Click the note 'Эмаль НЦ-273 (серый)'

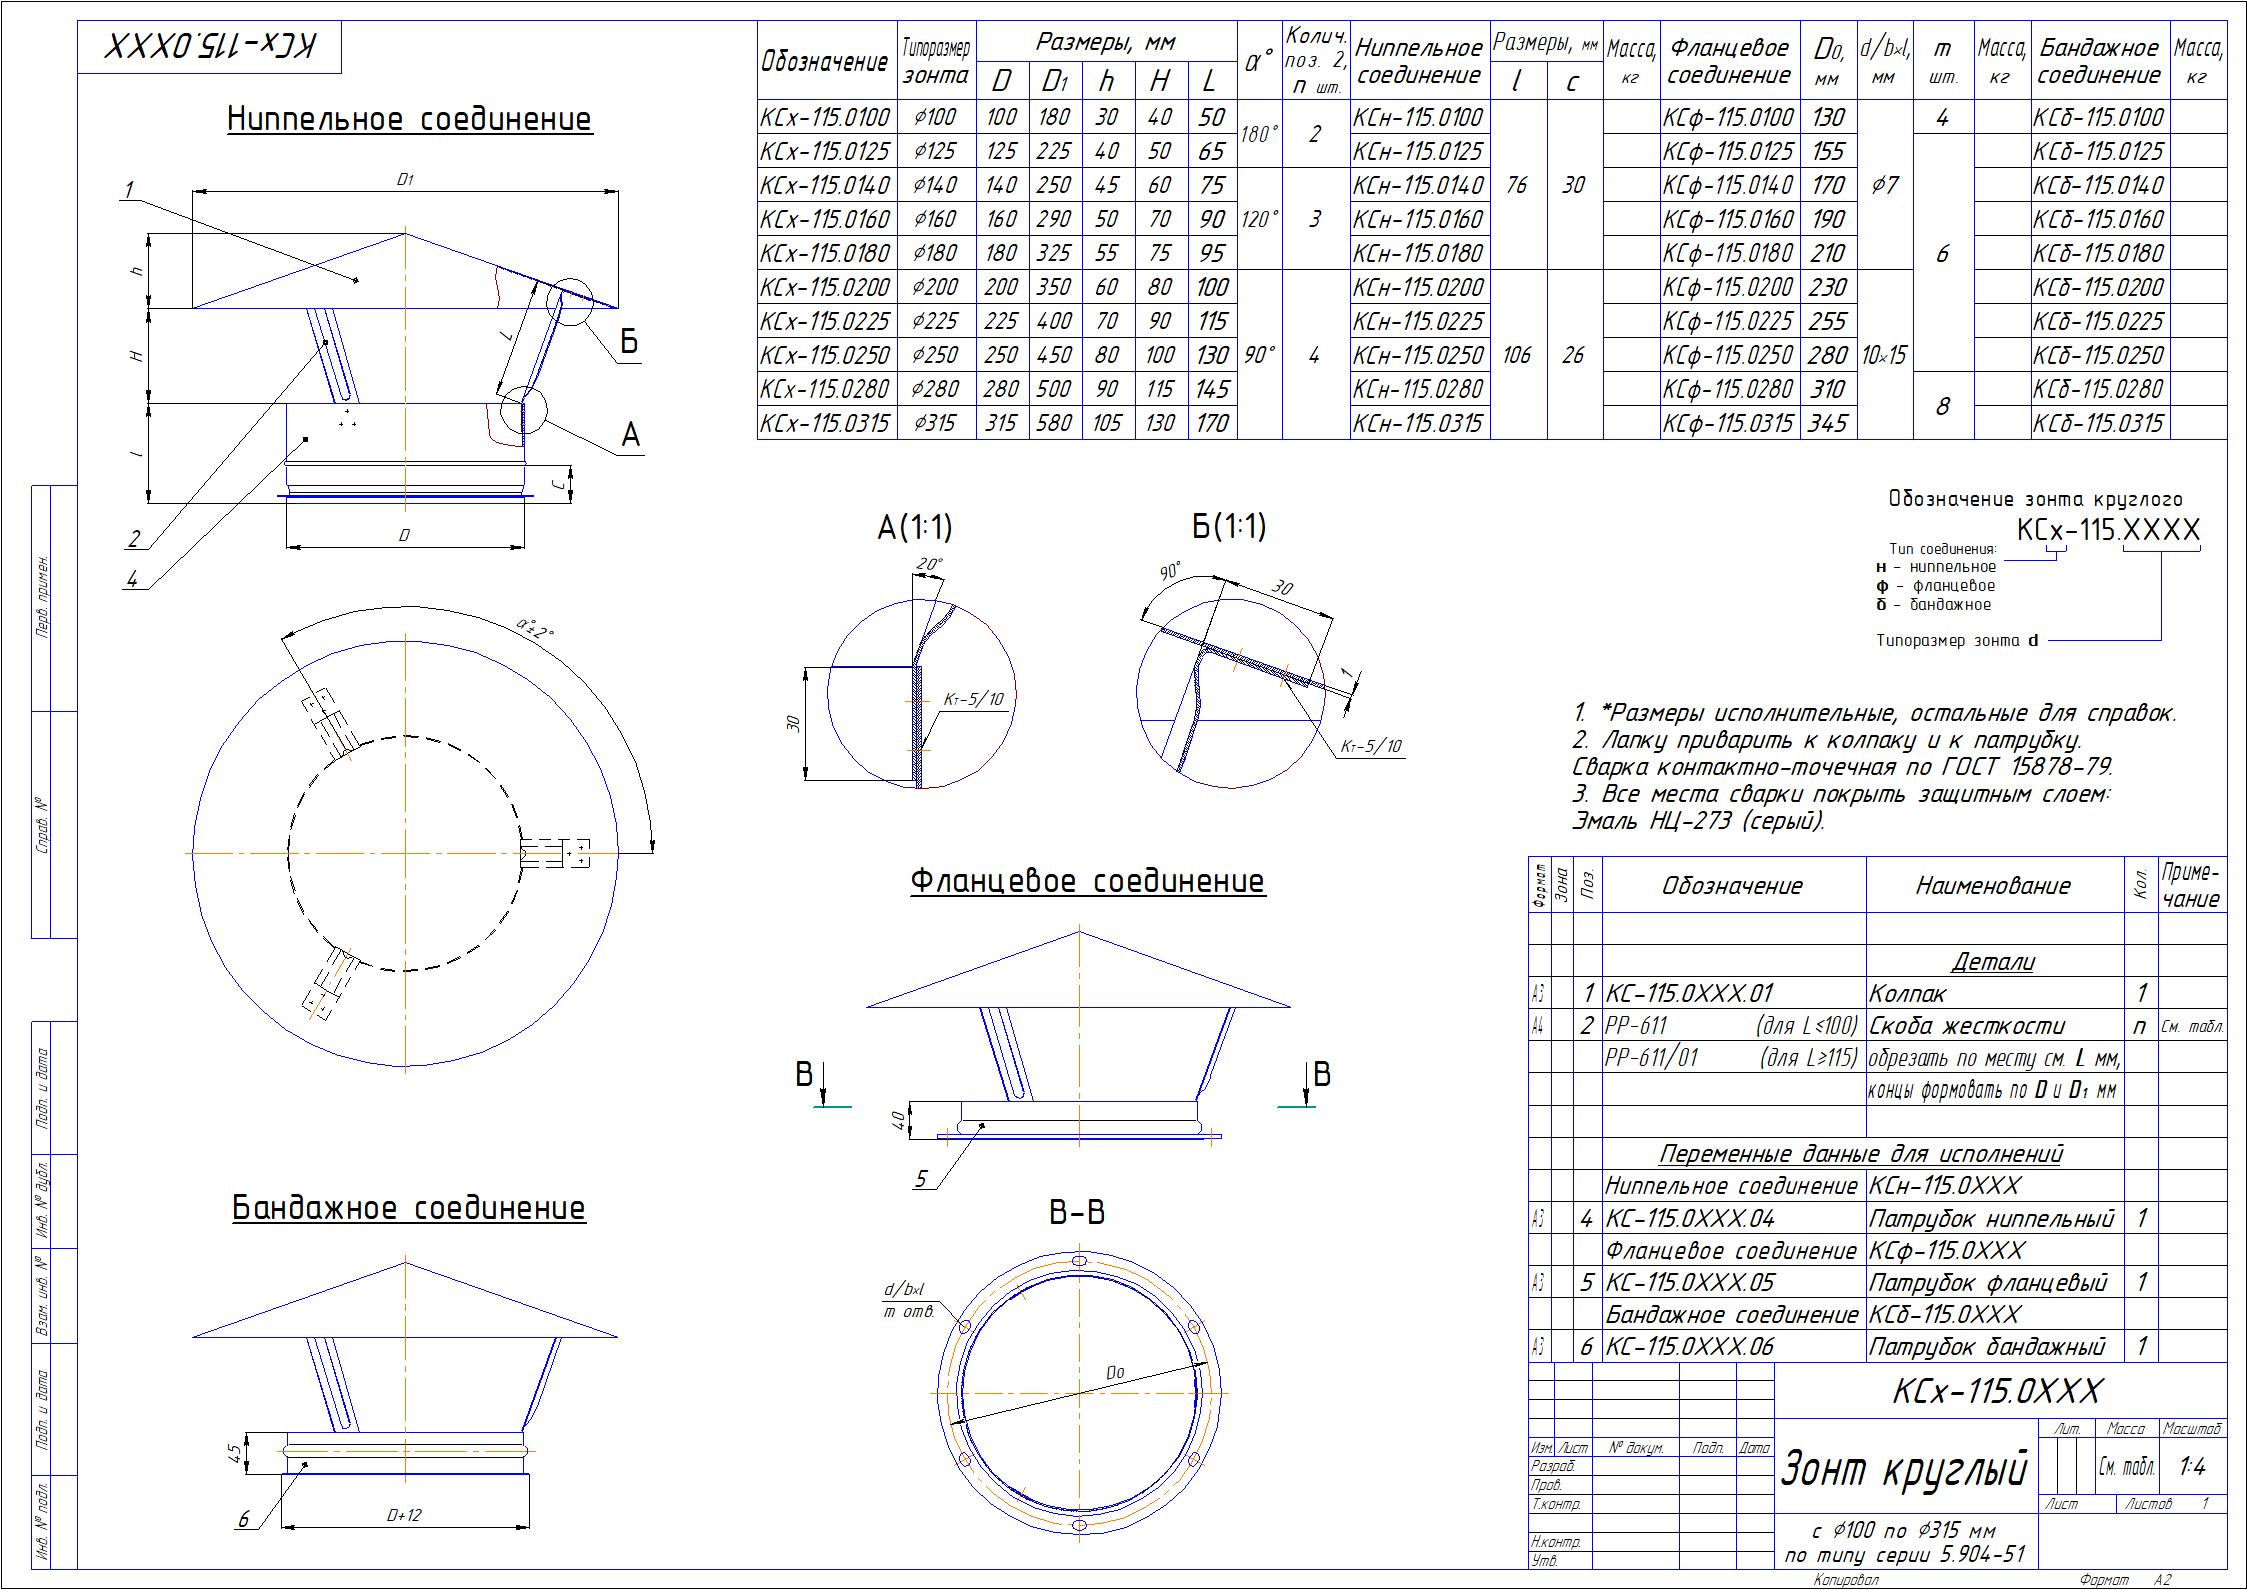click(1698, 822)
